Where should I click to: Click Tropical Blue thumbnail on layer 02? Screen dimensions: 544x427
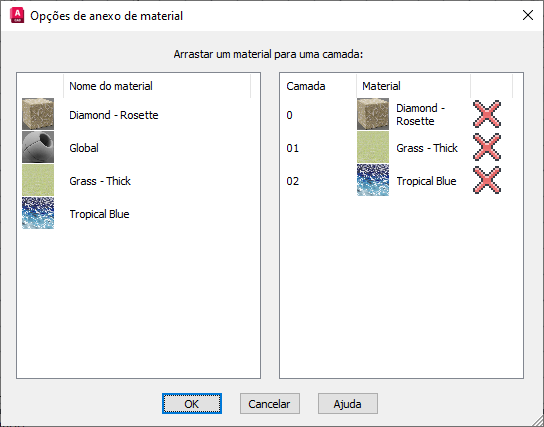click(373, 180)
